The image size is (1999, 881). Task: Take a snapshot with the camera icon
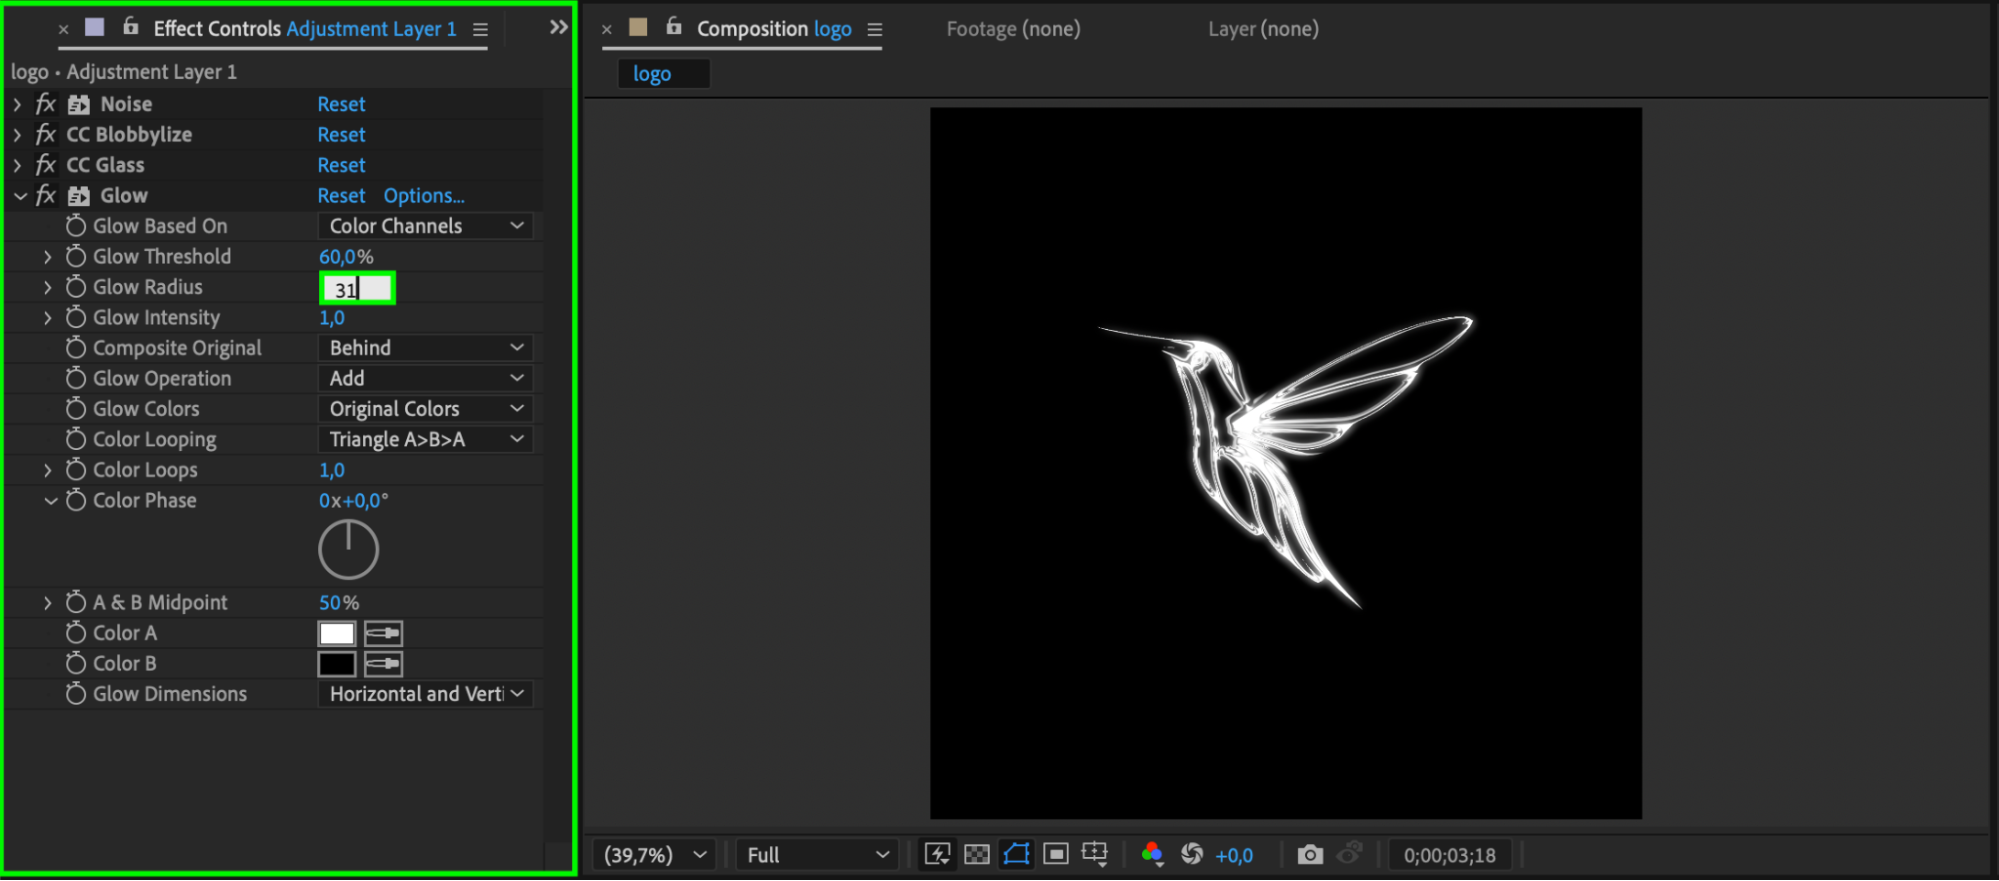click(1310, 855)
